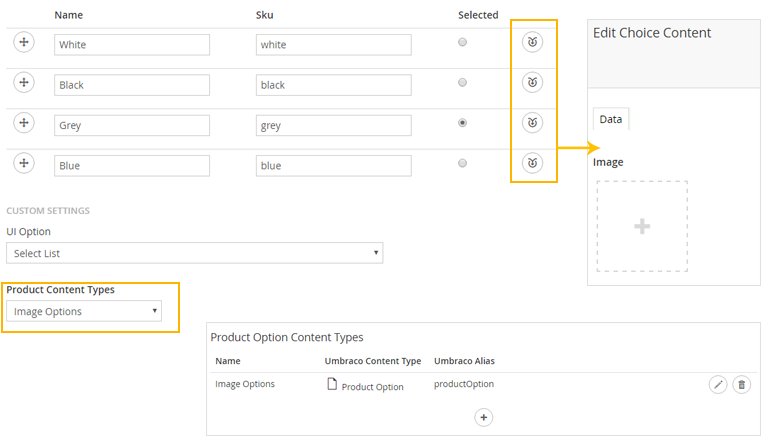The width and height of the screenshot is (770, 440).
Task: Click the move handle for the Black row
Action: click(24, 82)
